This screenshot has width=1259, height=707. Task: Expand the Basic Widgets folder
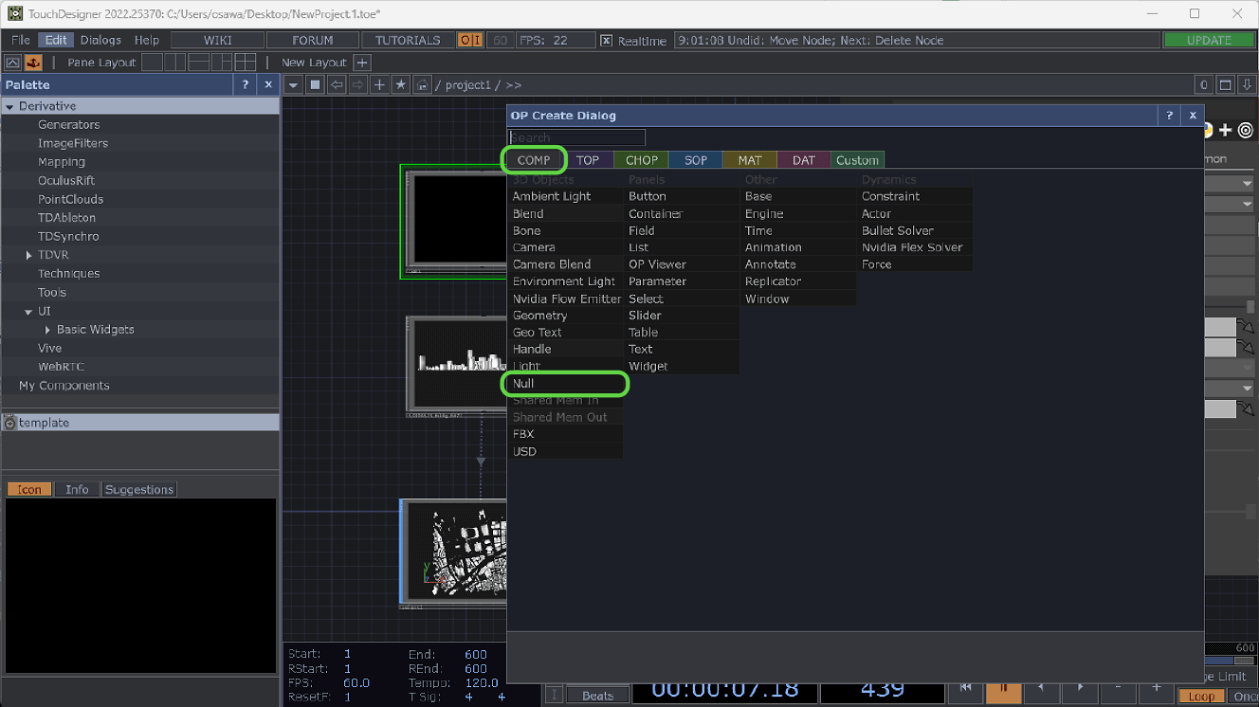pos(47,330)
